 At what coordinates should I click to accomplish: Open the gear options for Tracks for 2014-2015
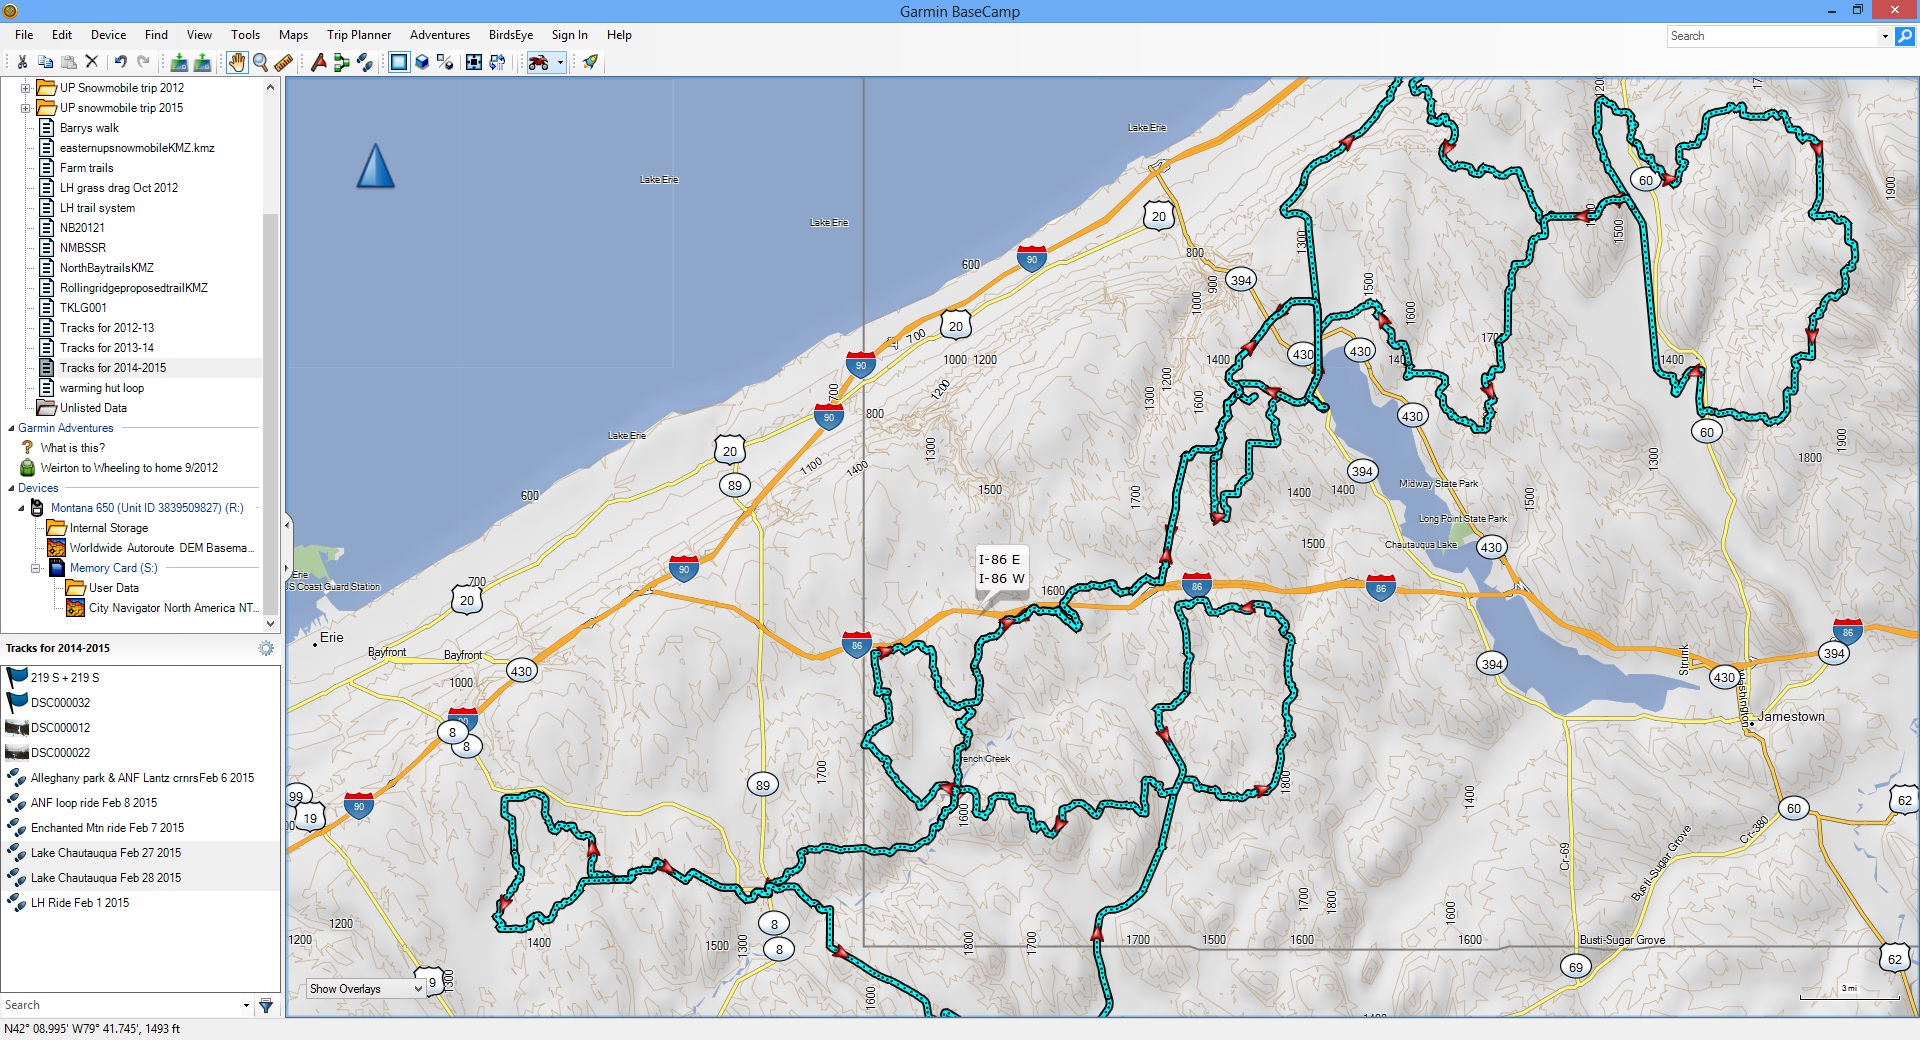coord(265,648)
